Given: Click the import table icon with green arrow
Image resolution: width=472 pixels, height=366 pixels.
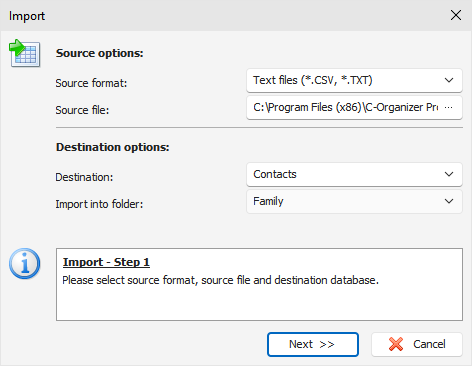Looking at the screenshot, I should click(25, 53).
